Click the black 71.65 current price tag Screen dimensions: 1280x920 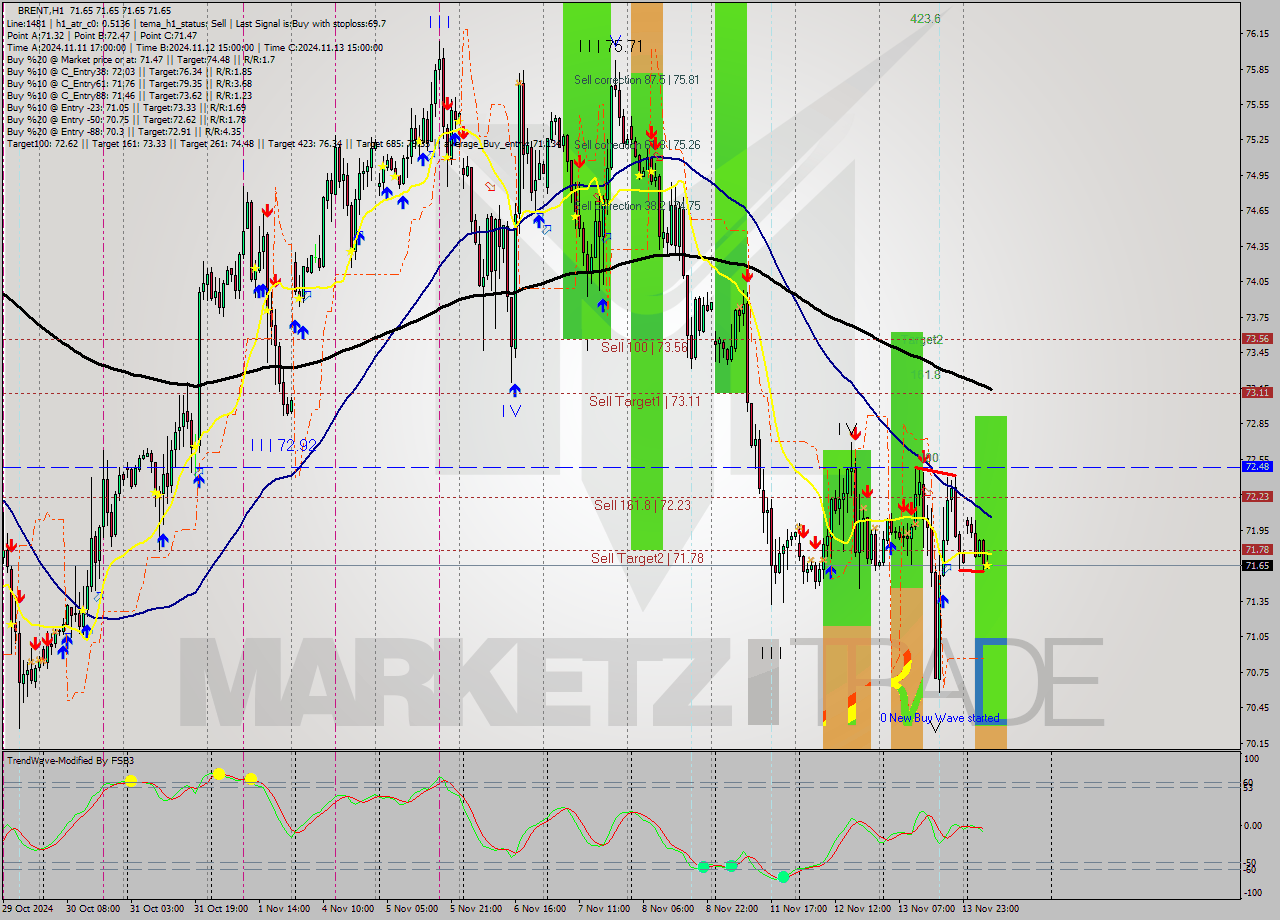[1257, 566]
